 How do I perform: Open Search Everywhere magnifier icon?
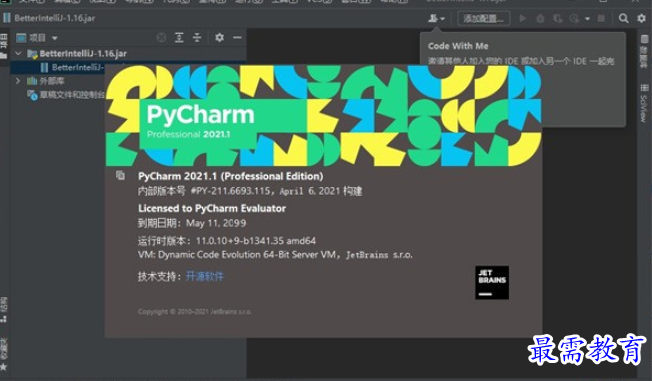[x=623, y=18]
